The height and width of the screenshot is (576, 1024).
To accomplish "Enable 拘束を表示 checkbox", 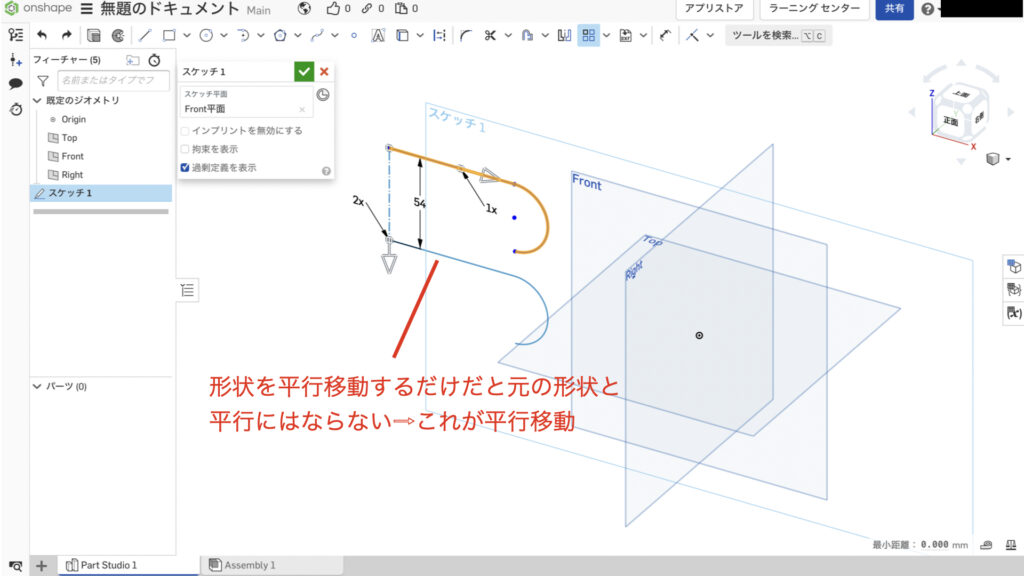I will [185, 149].
